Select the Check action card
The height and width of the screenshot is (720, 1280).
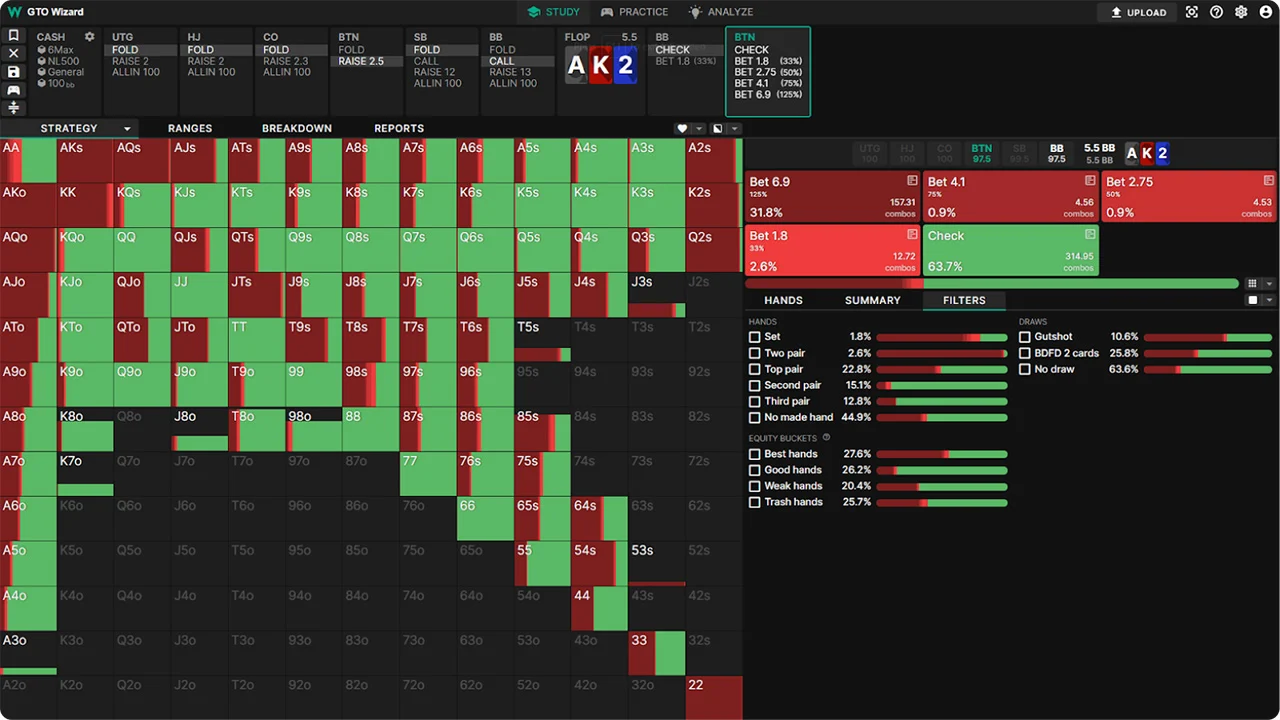point(1010,250)
